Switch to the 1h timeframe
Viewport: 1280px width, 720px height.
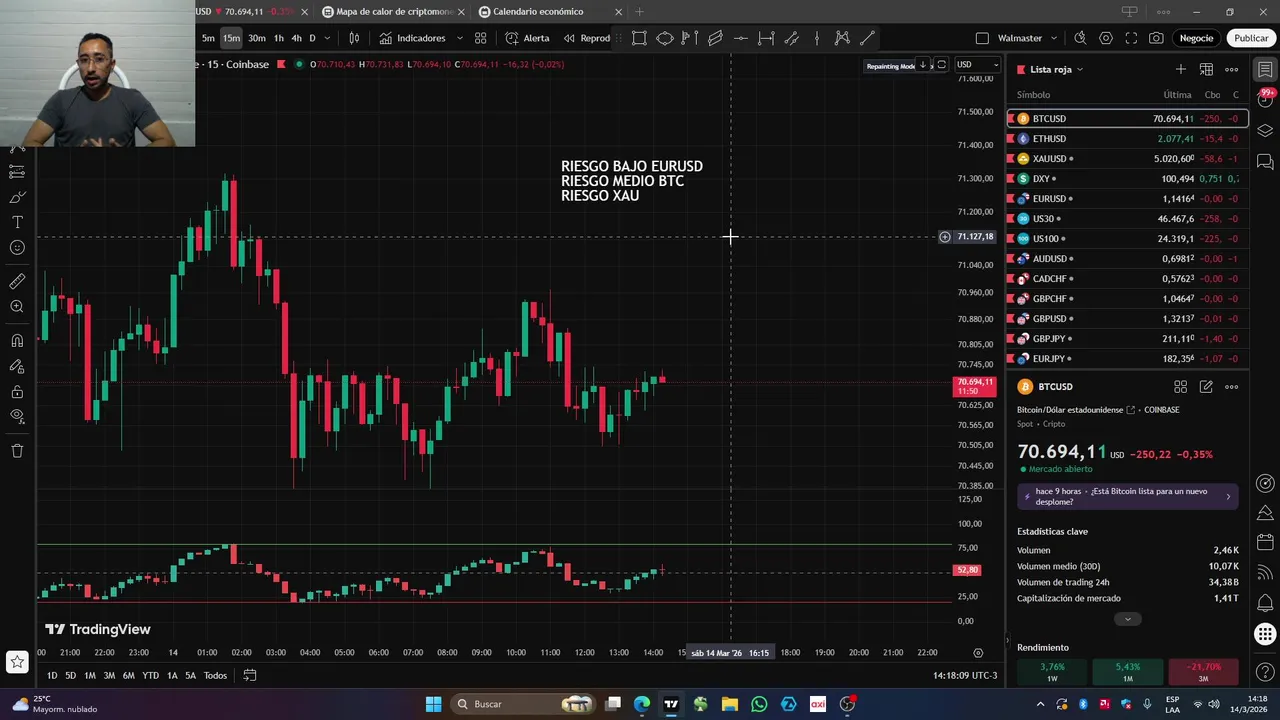pyautogui.click(x=279, y=38)
